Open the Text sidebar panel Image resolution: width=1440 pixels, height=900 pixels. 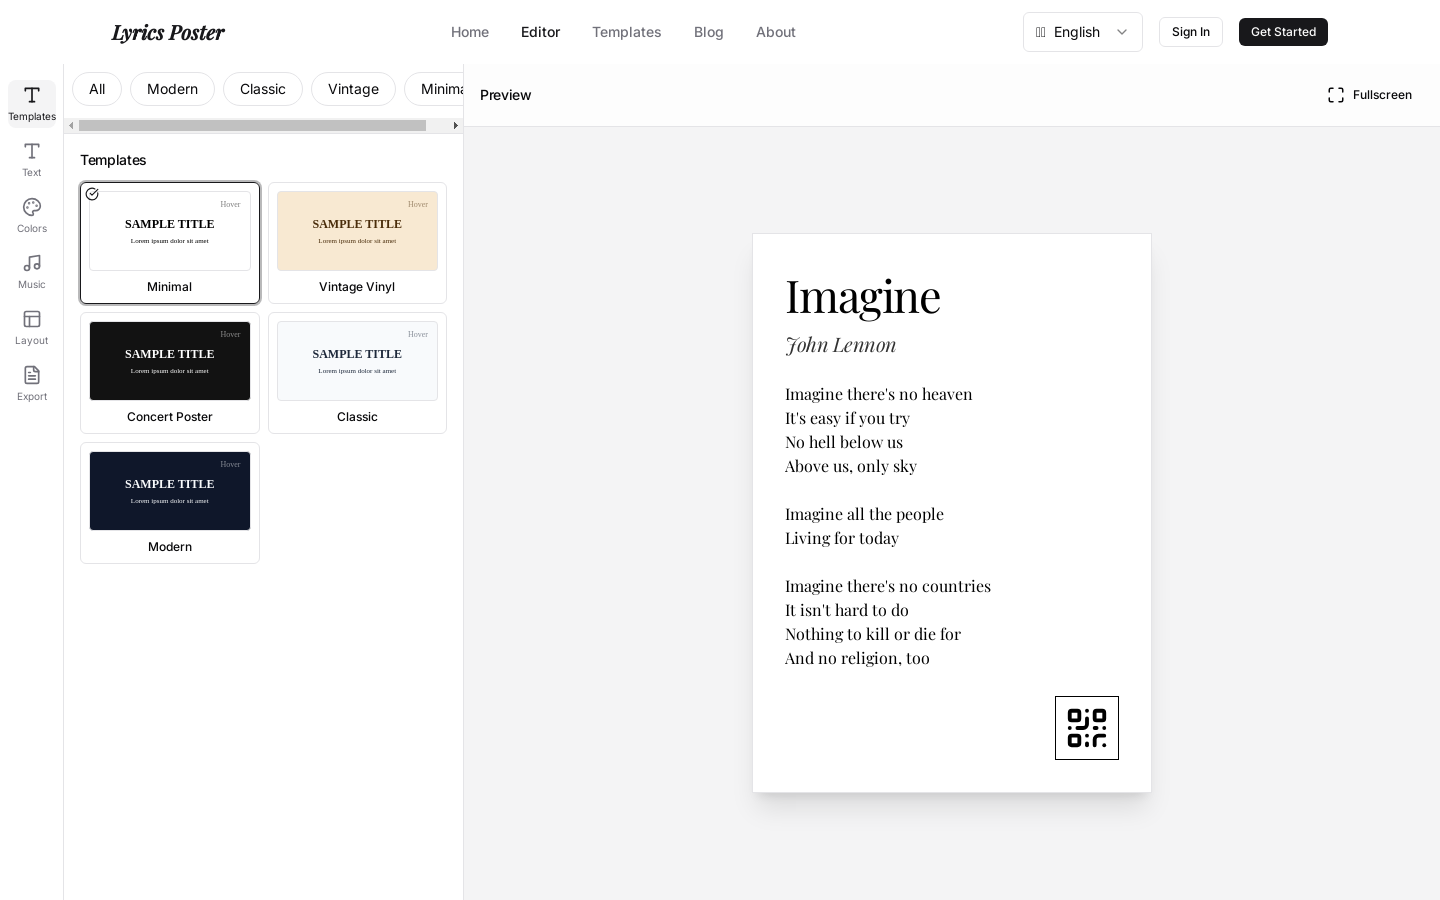point(32,160)
